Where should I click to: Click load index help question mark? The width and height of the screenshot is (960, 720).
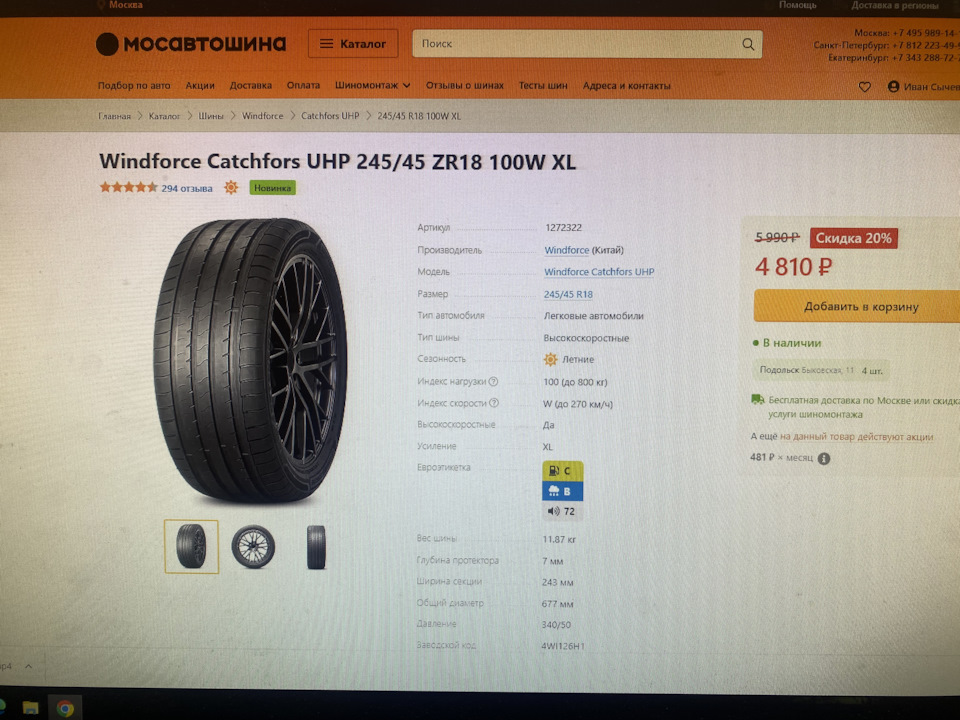[x=493, y=381]
